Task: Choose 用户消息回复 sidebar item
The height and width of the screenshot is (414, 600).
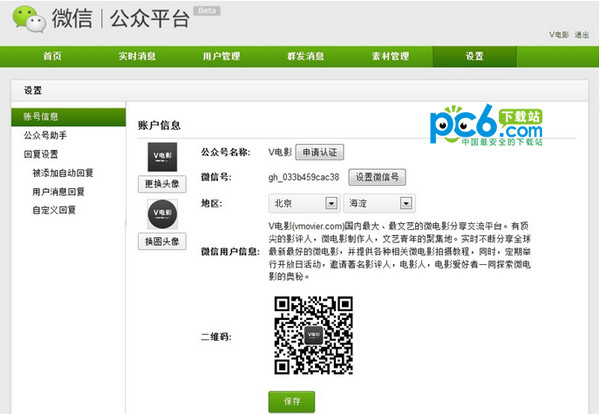Action: click(x=59, y=192)
